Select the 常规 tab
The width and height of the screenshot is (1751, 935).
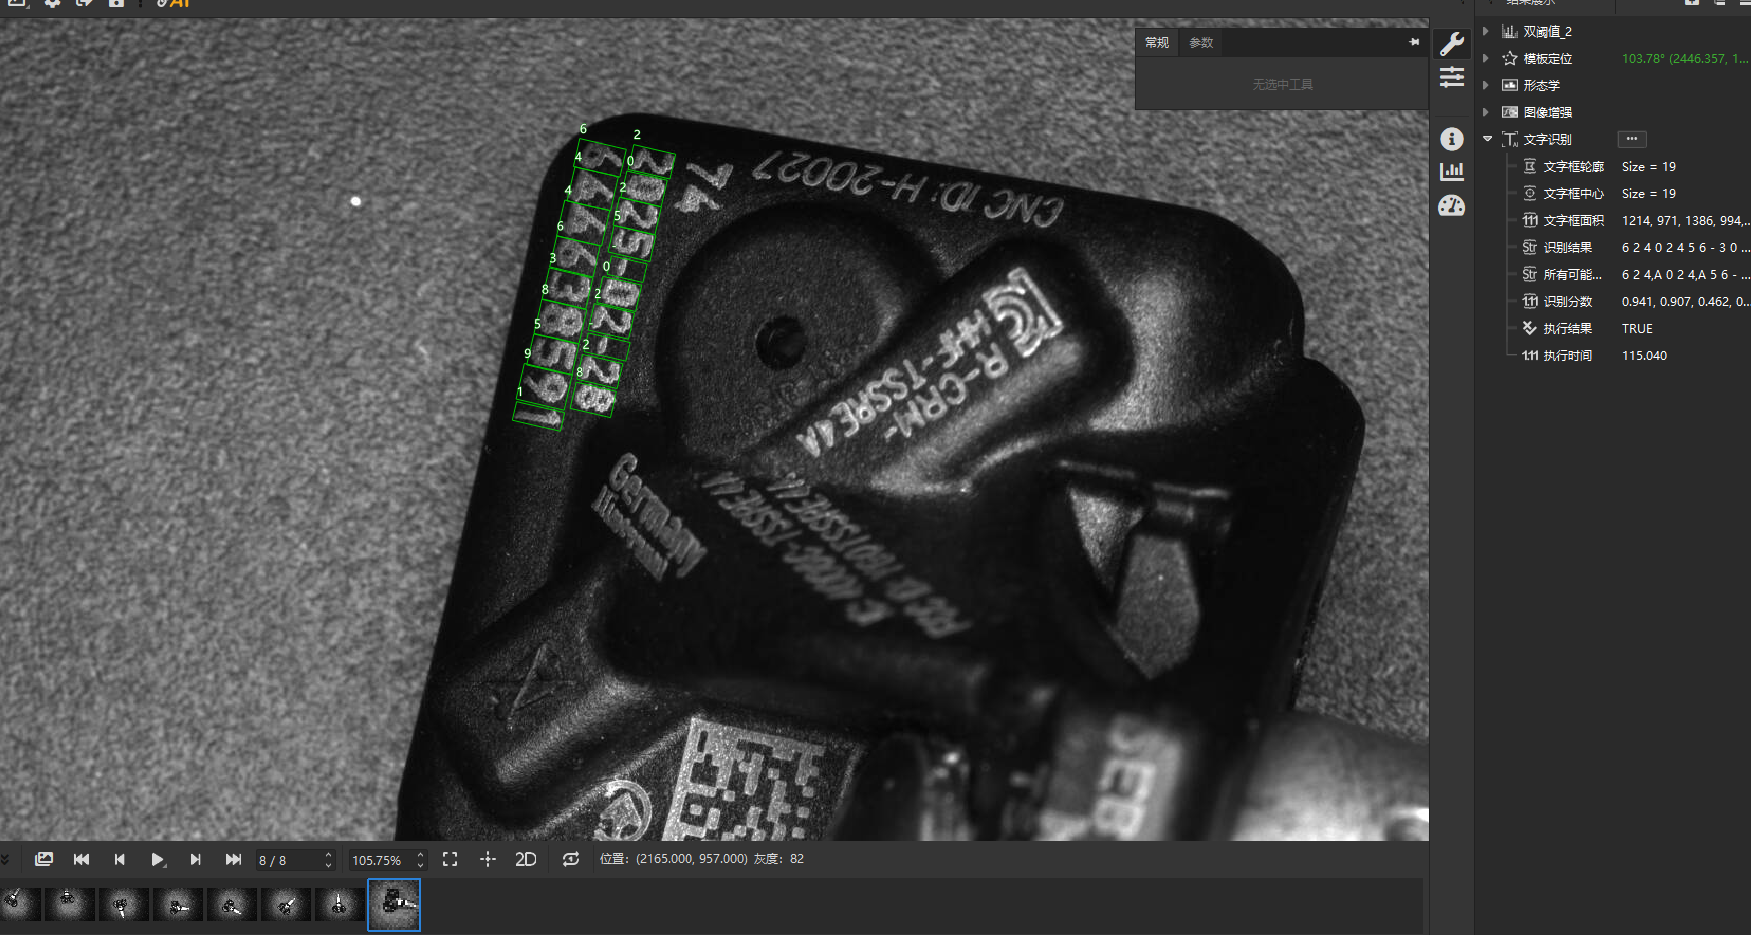(1157, 42)
